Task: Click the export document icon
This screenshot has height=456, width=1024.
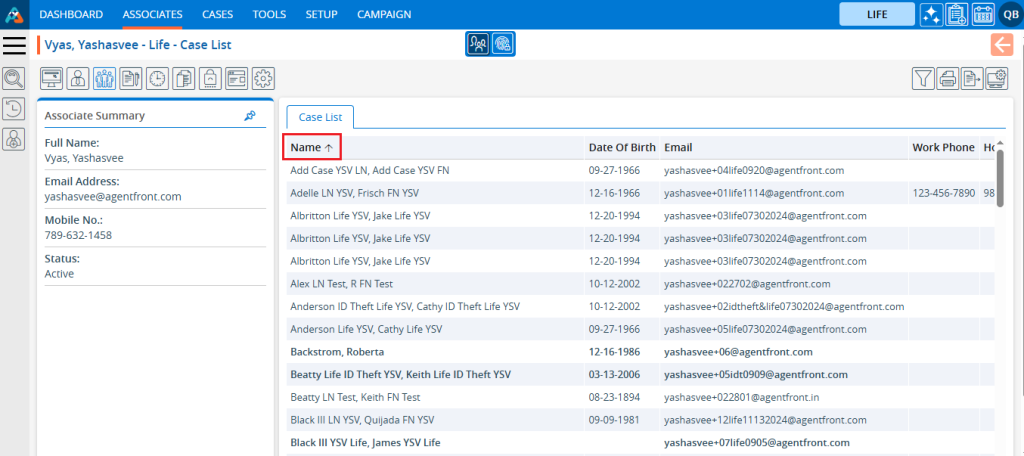Action: pos(972,79)
